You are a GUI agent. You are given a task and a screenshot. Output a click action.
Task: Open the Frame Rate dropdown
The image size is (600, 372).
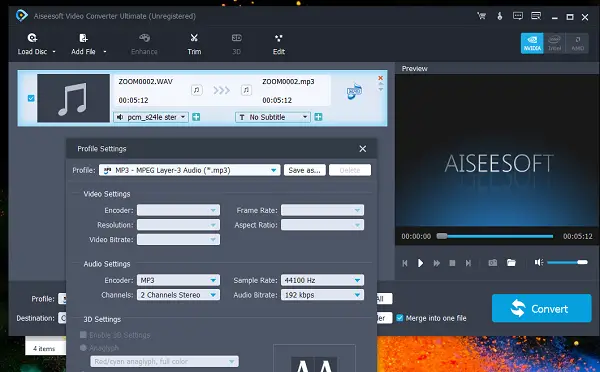(322, 210)
